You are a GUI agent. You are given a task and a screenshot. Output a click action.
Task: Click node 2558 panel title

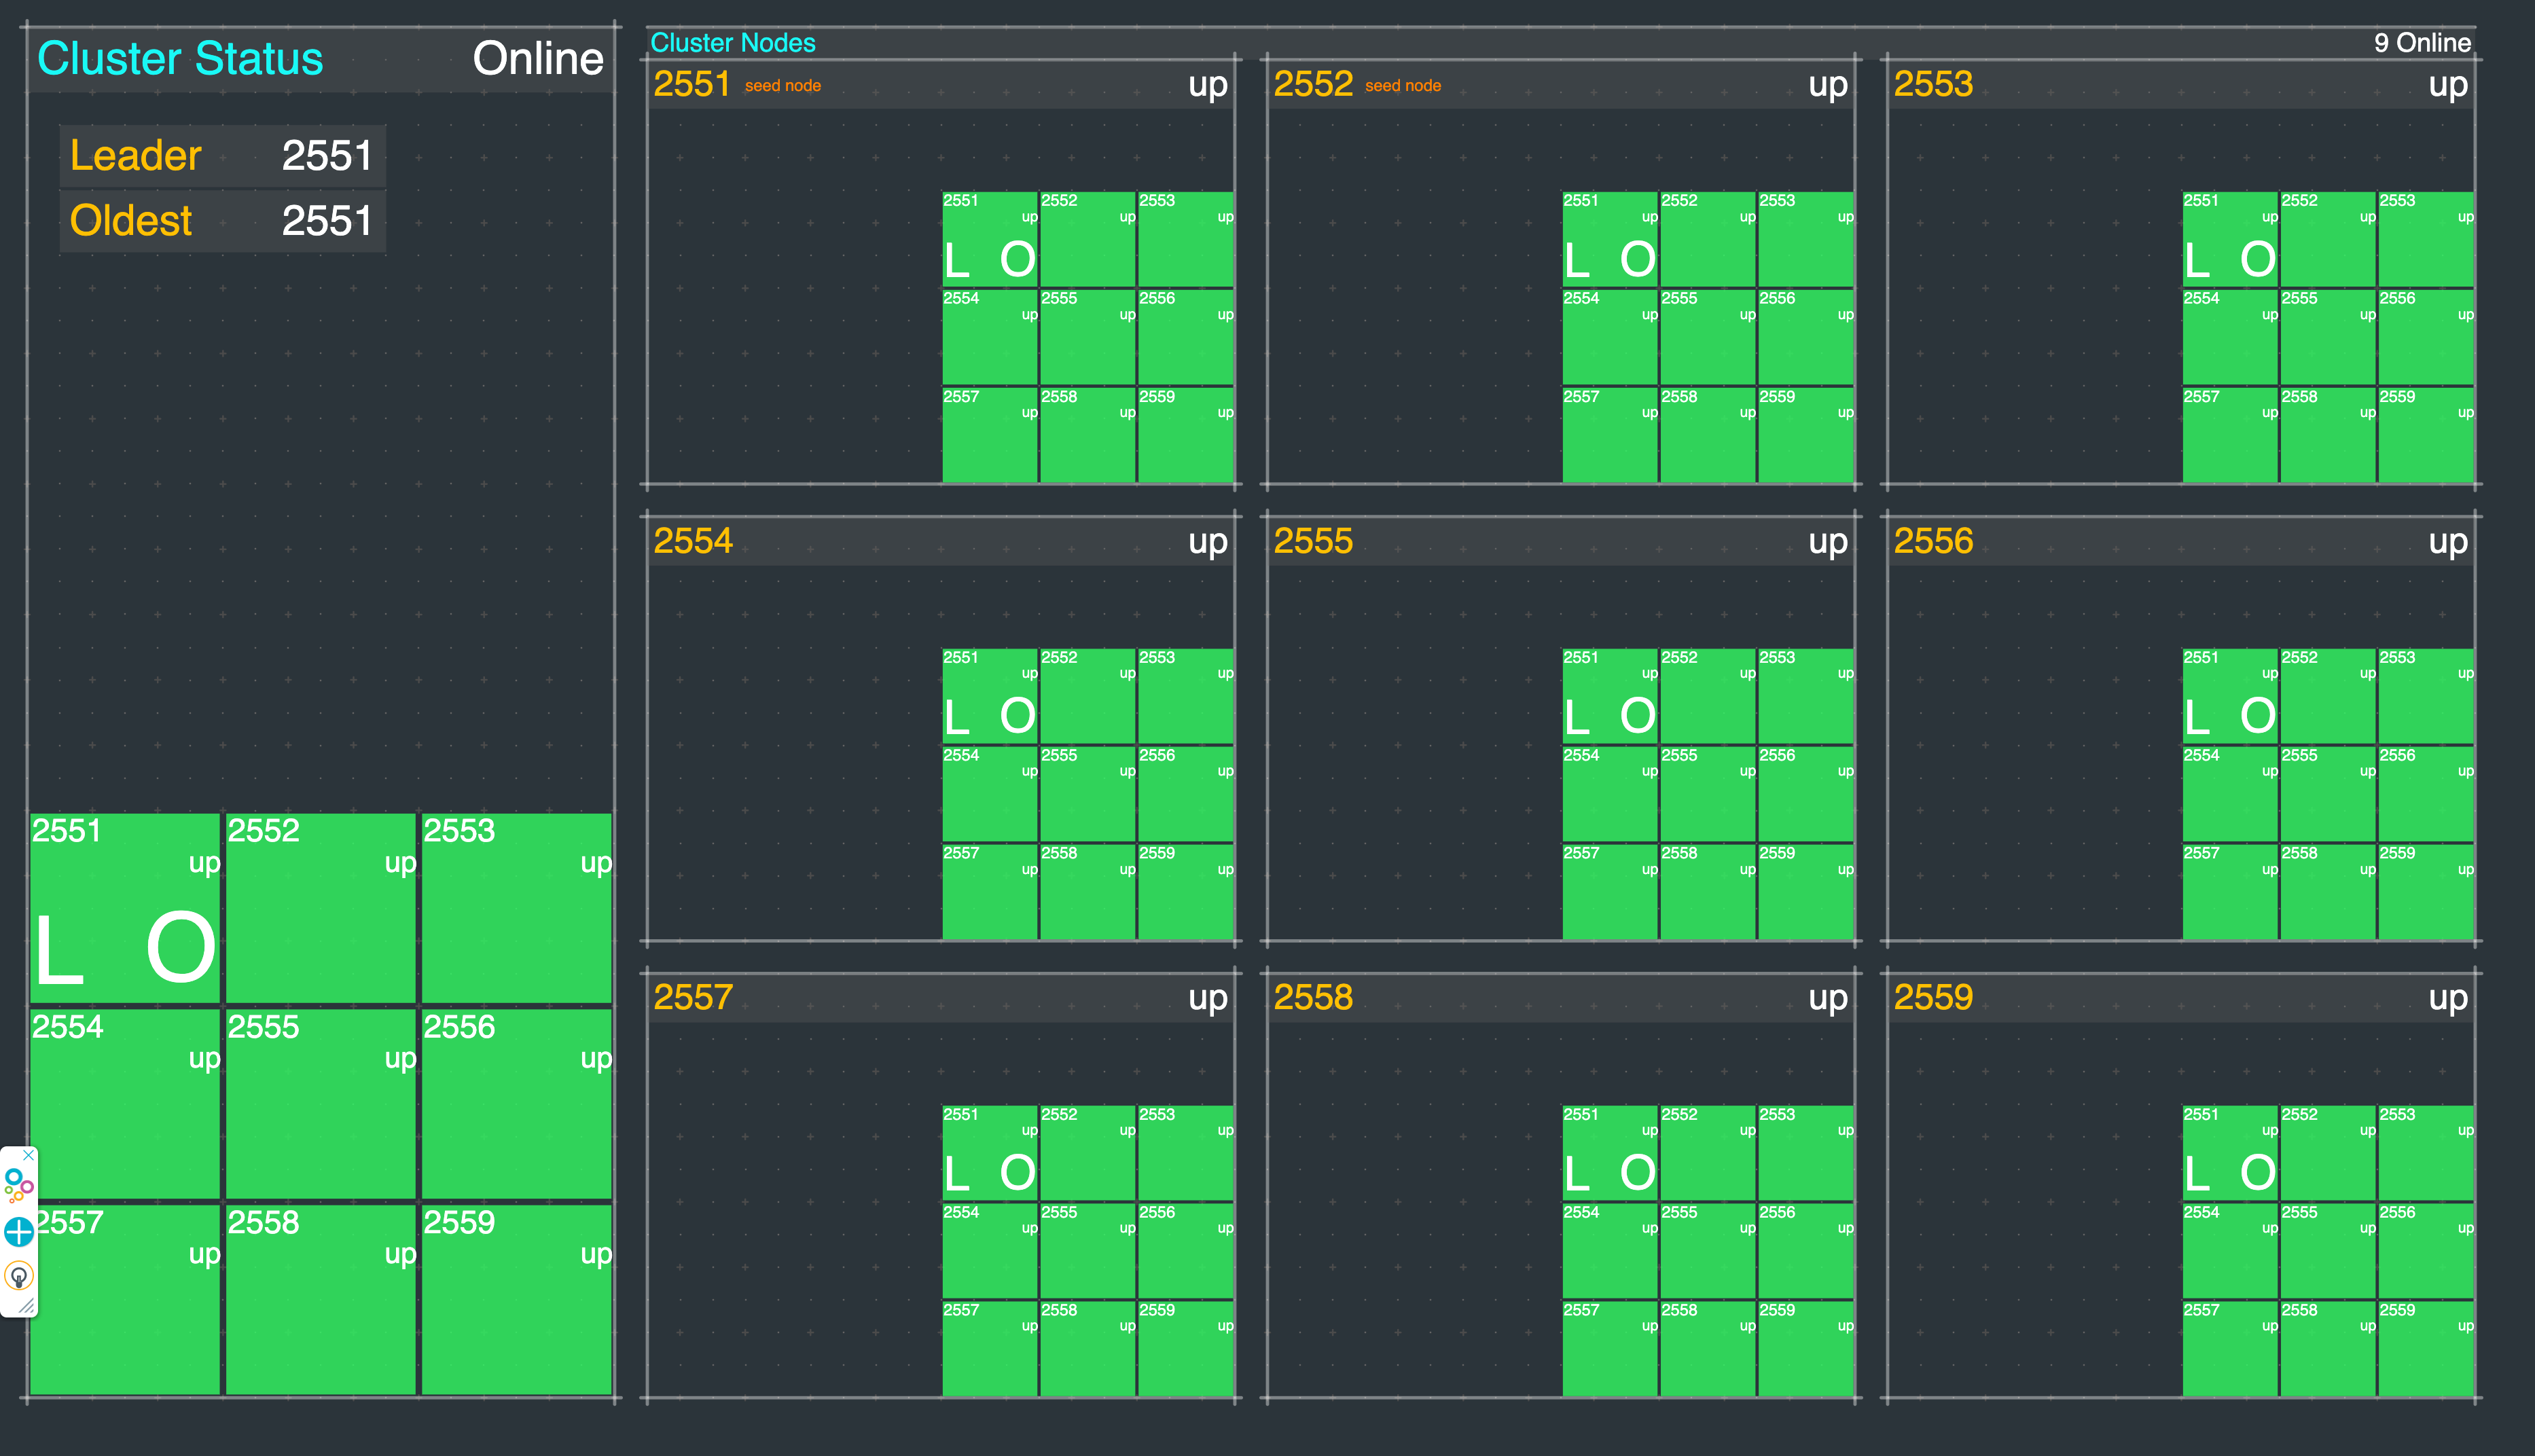click(1312, 997)
